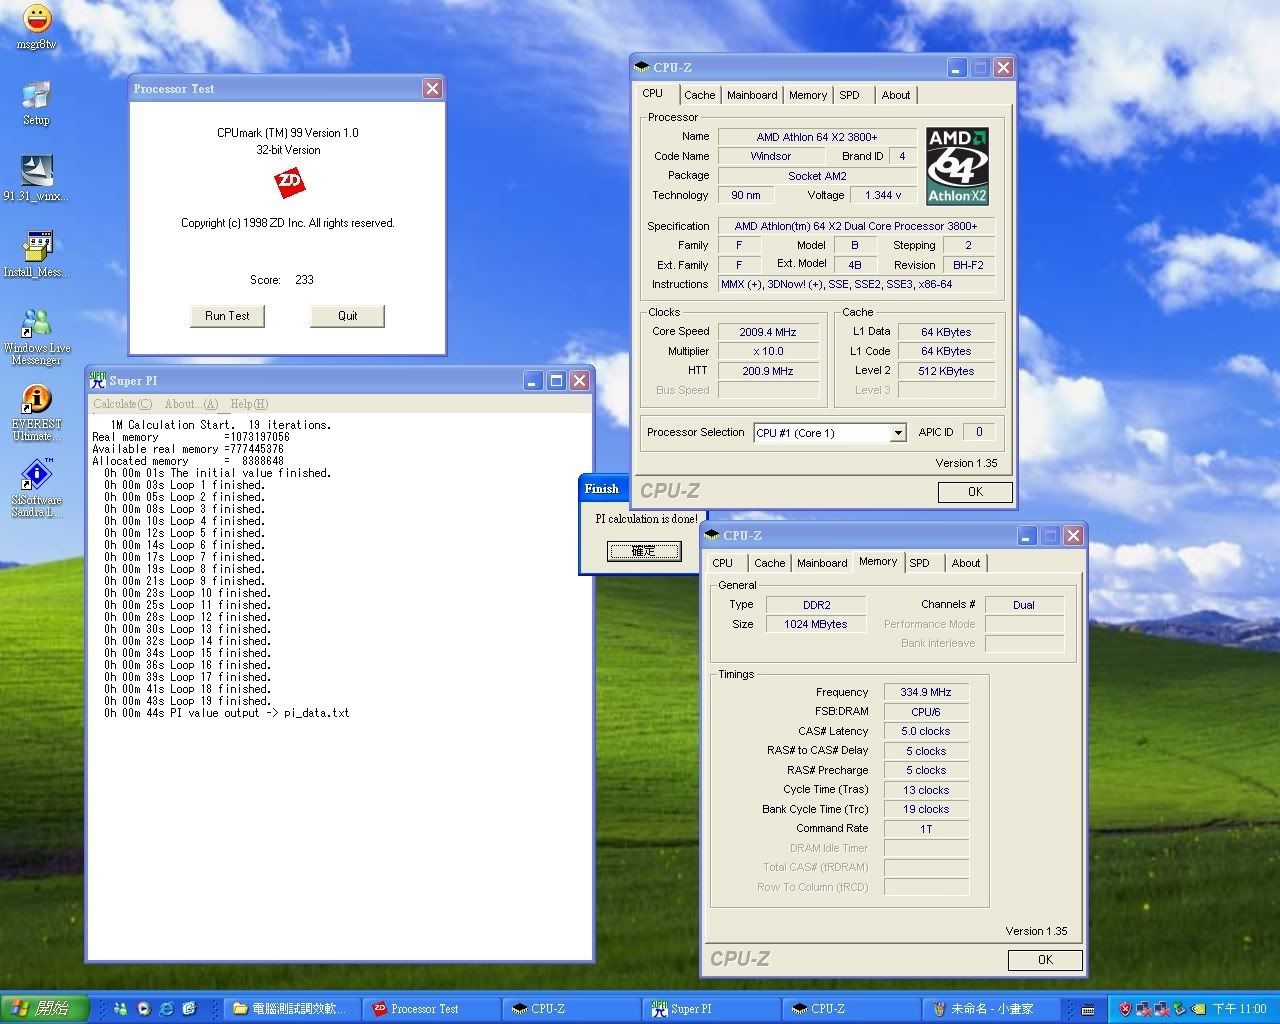Select the Setup desktop icon
Image resolution: width=1280 pixels, height=1024 pixels.
pyautogui.click(x=36, y=102)
